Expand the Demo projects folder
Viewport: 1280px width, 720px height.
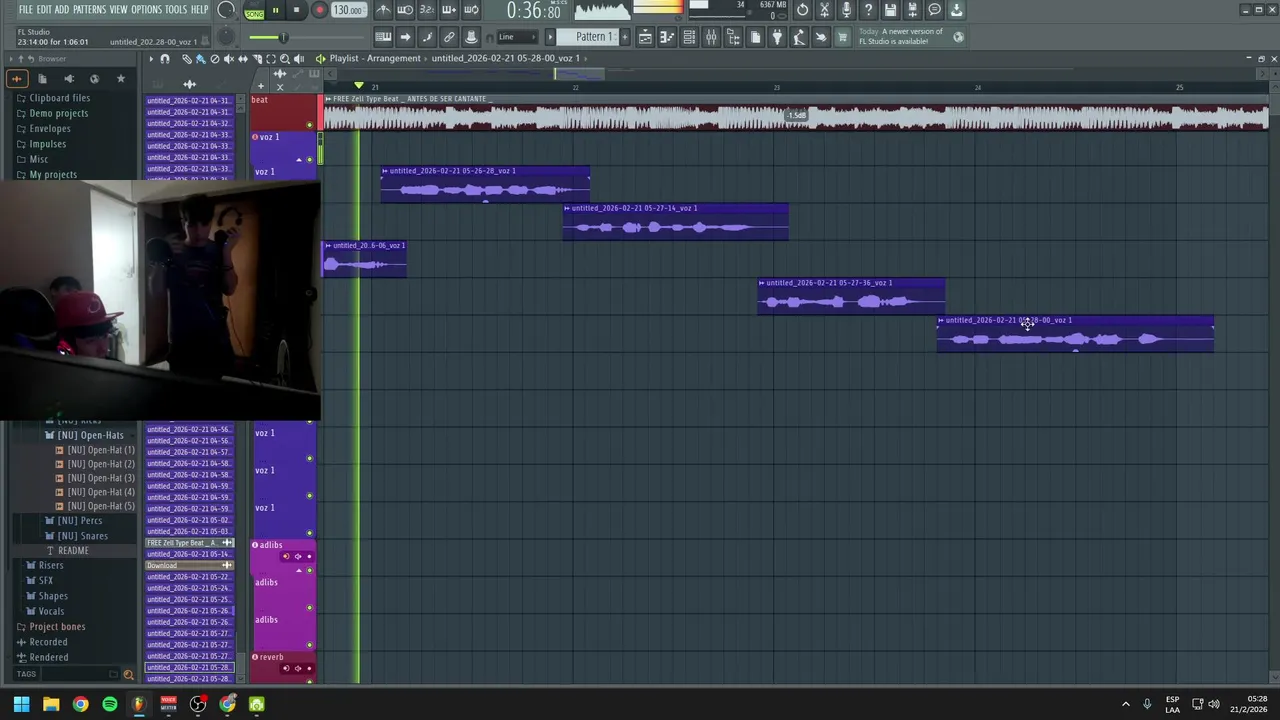coord(59,113)
